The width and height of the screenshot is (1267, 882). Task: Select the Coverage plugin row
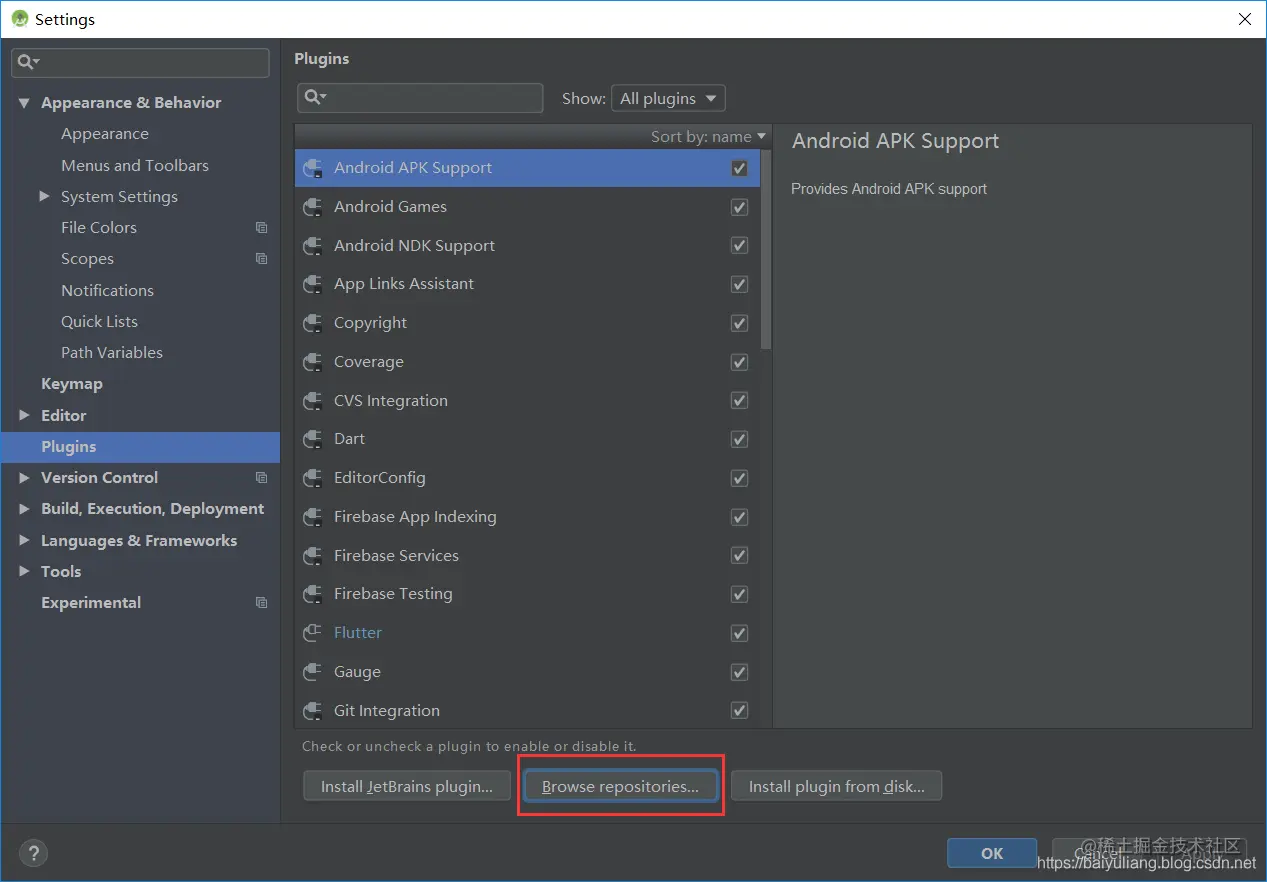point(527,362)
